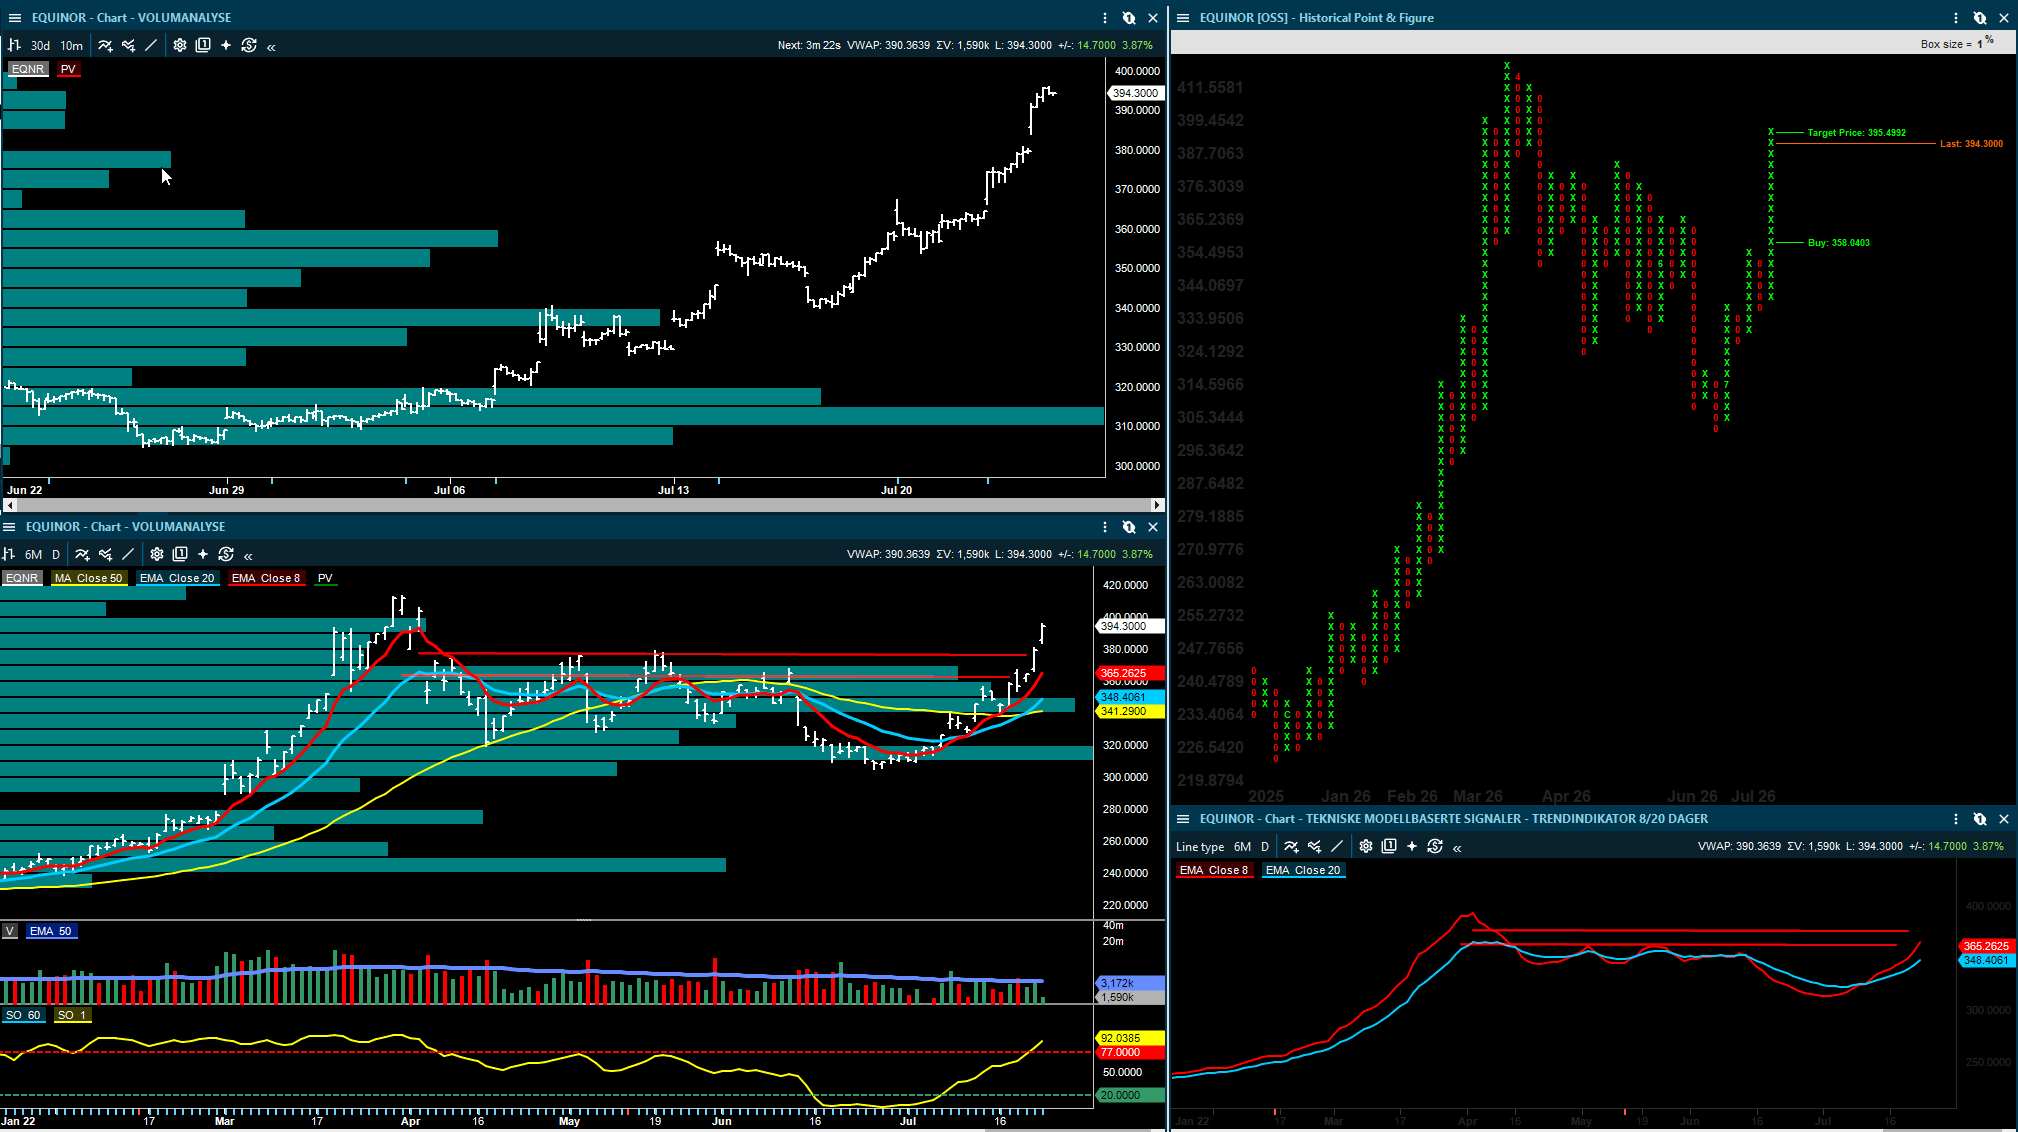Click right arrow of top chart scrollbar
The image size is (2018, 1132).
1157,505
